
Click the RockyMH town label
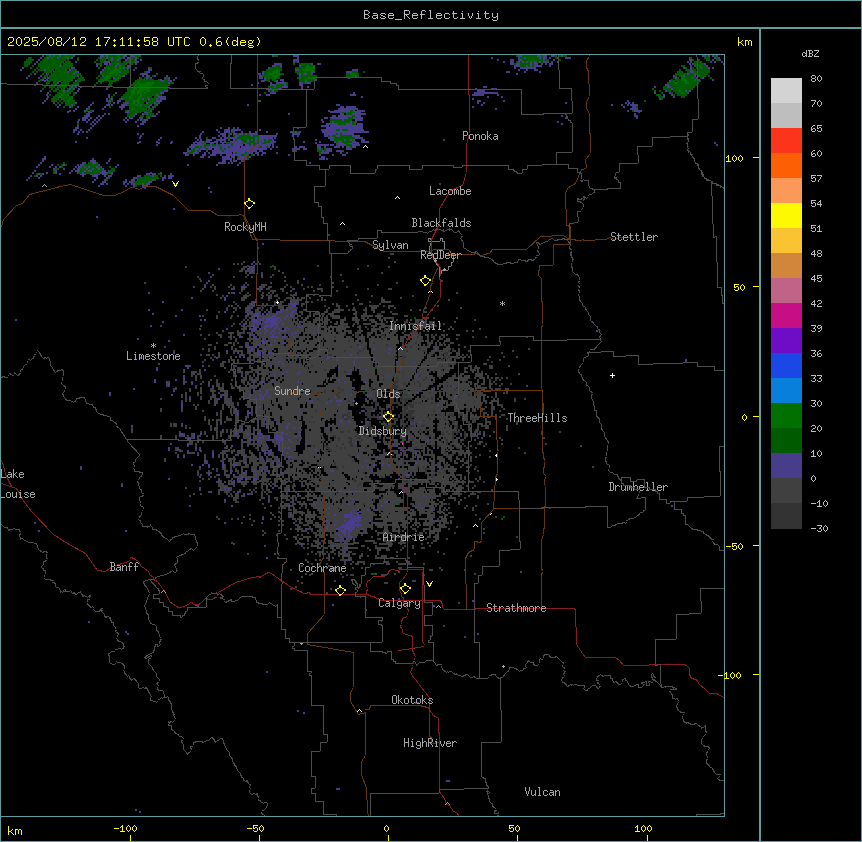pyautogui.click(x=245, y=227)
